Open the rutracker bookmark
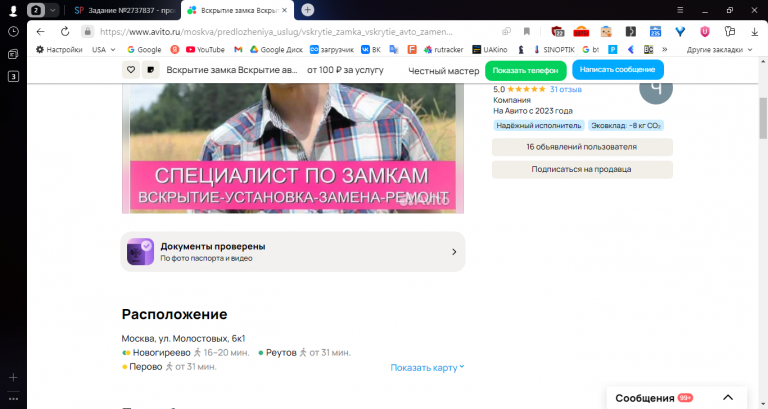This screenshot has width=768, height=409. click(x=443, y=49)
